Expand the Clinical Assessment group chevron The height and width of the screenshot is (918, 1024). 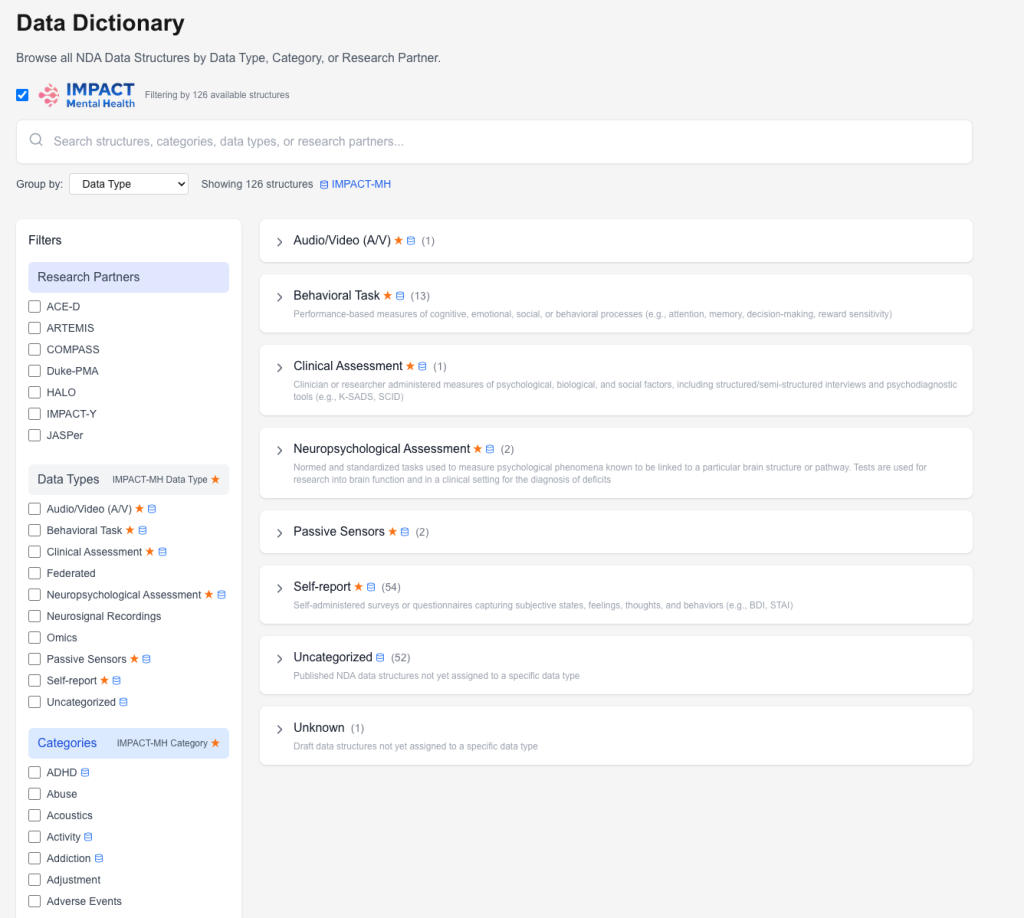(280, 367)
